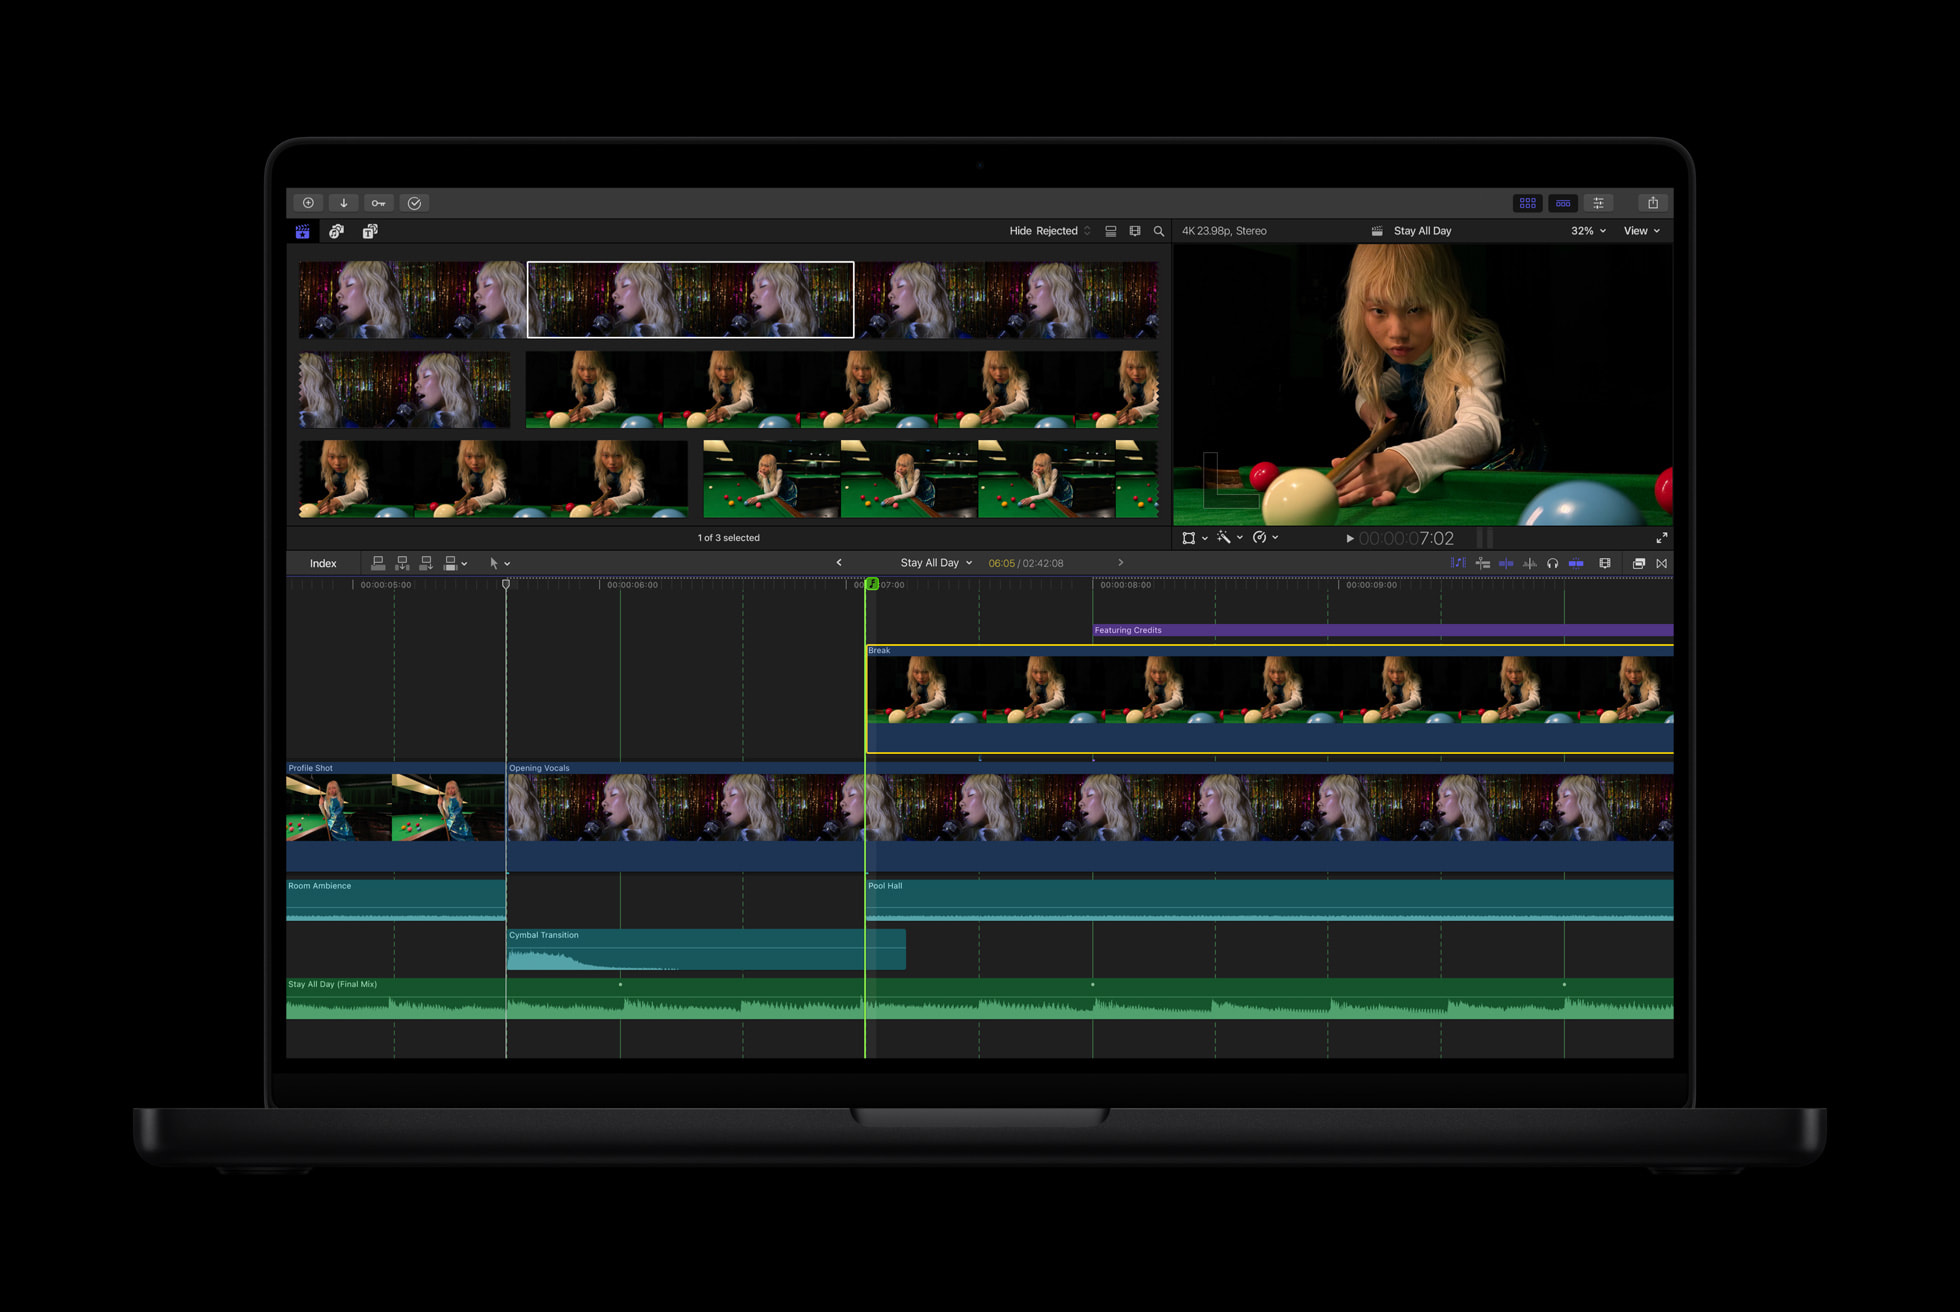Check Background Tasks status
This screenshot has width=1960, height=1312.
(x=414, y=203)
